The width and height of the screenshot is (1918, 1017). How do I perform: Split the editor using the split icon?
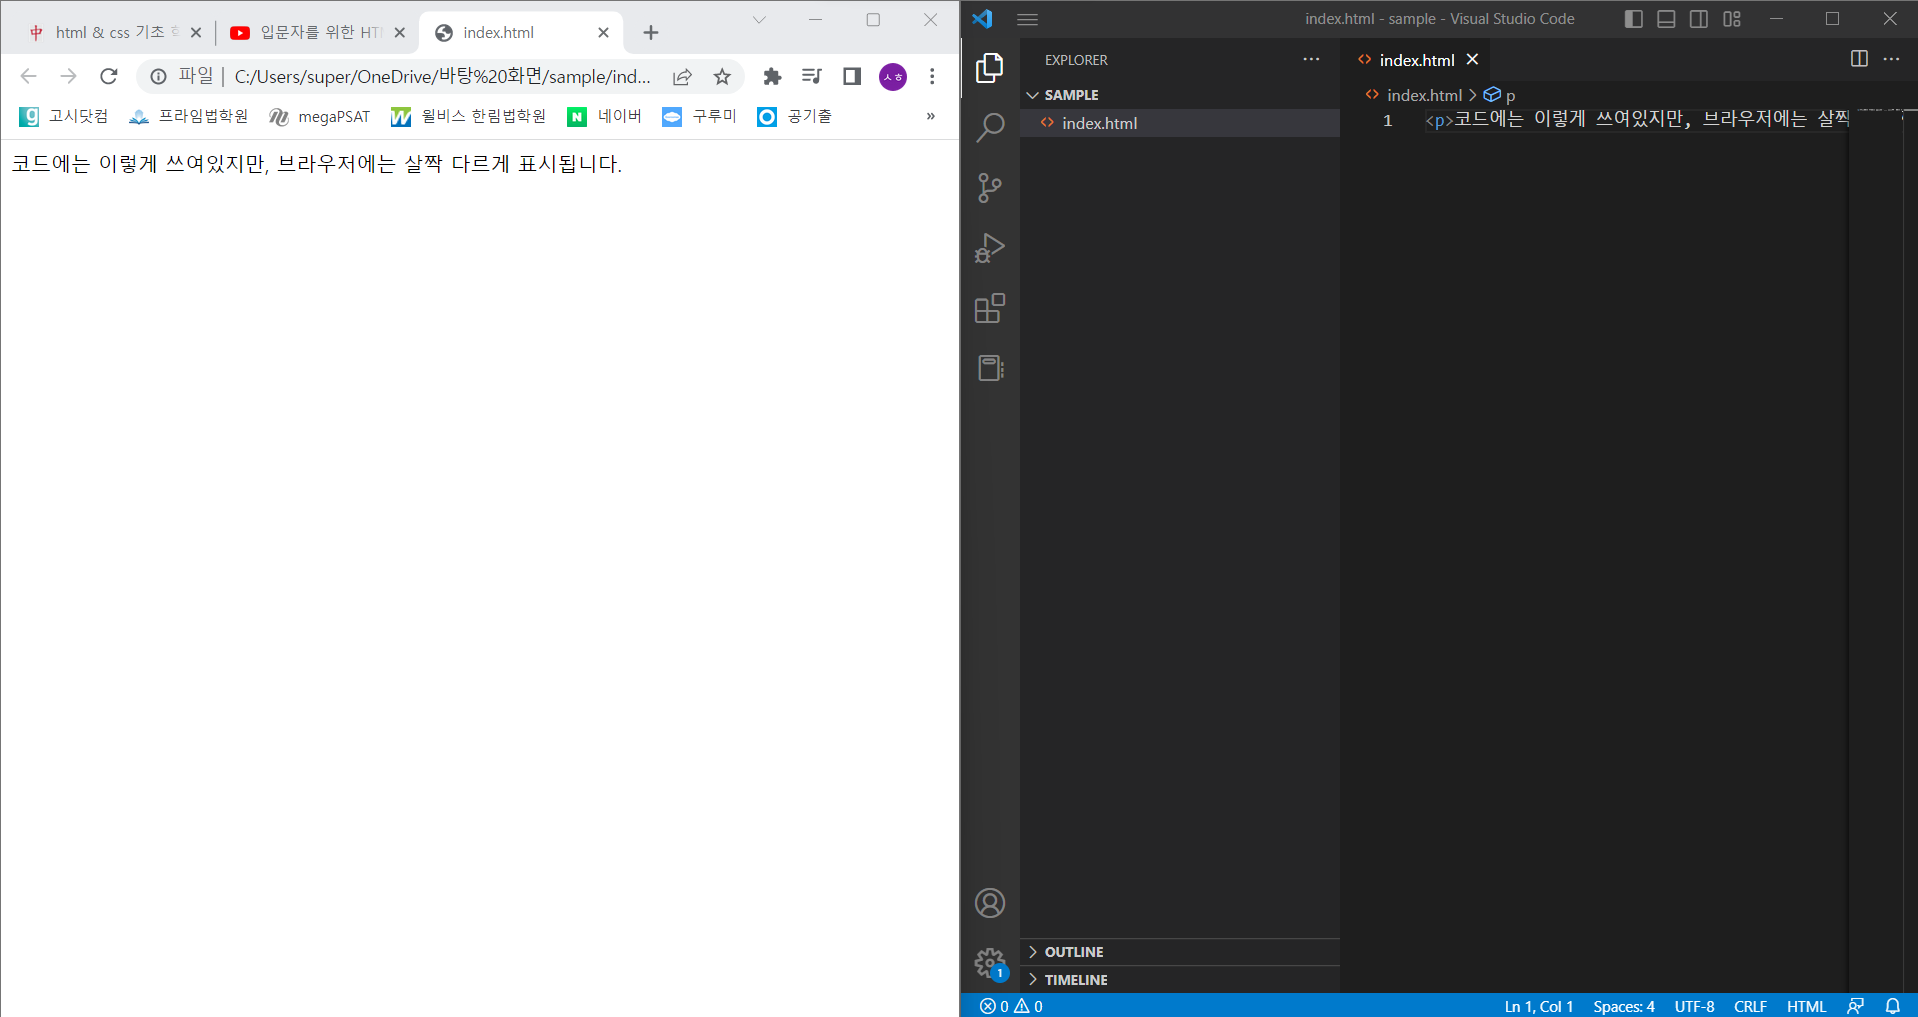pos(1859,59)
